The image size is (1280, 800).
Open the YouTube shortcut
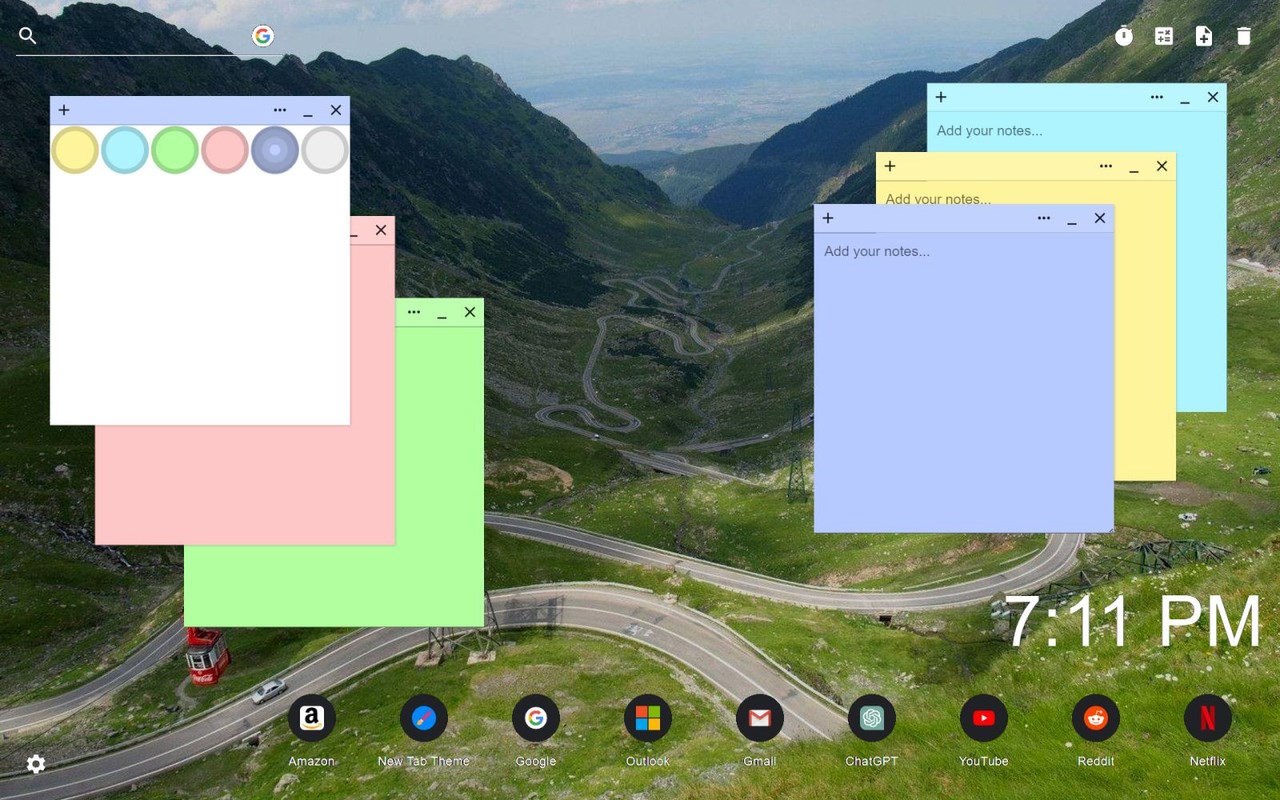[x=984, y=718]
